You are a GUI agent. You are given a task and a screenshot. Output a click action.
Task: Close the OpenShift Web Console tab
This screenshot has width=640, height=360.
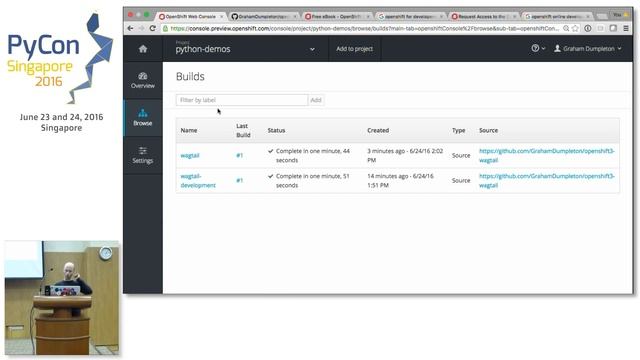222,16
